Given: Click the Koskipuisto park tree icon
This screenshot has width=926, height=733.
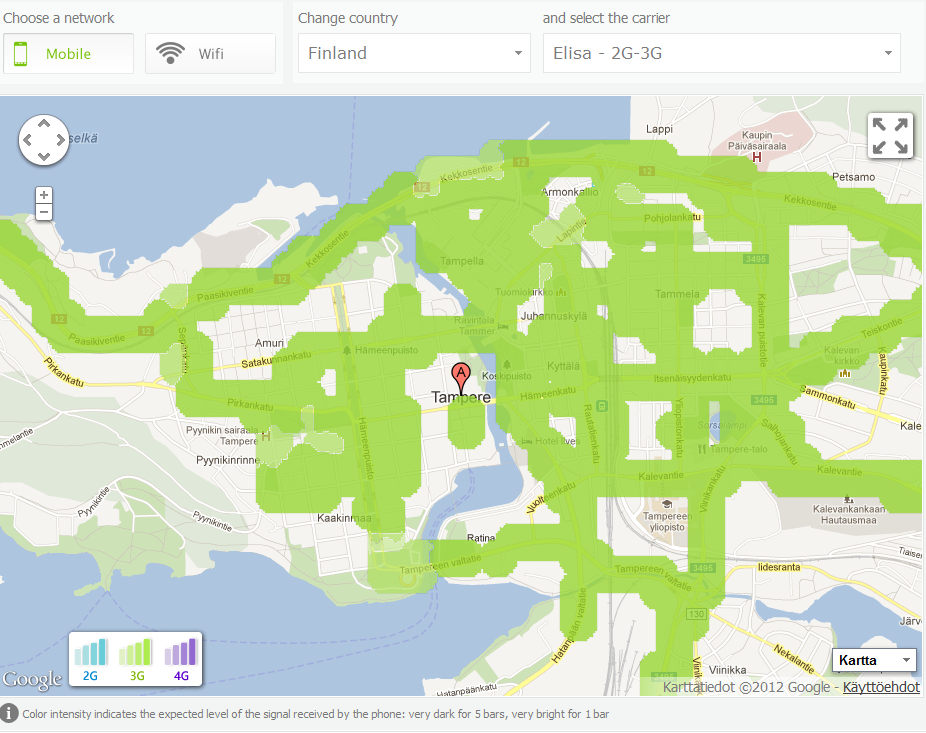Looking at the screenshot, I should click(x=507, y=364).
